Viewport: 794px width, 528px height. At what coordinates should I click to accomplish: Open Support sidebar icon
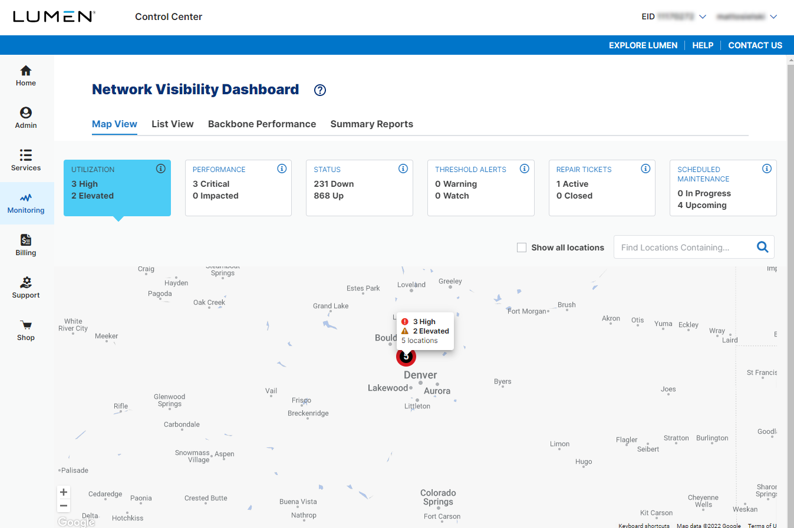click(26, 288)
